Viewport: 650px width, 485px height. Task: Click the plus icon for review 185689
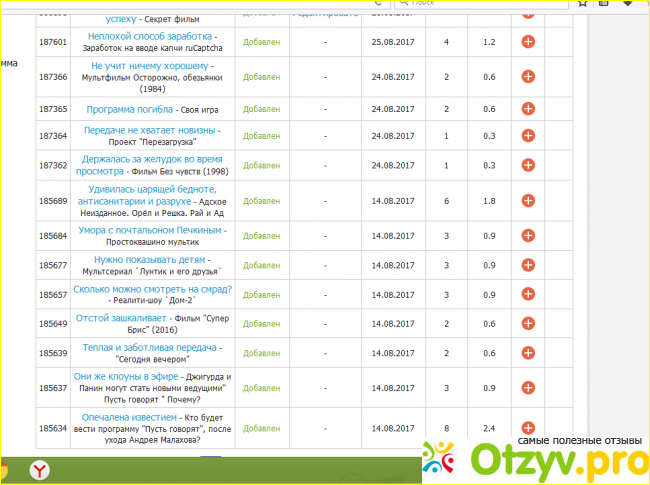(x=528, y=201)
